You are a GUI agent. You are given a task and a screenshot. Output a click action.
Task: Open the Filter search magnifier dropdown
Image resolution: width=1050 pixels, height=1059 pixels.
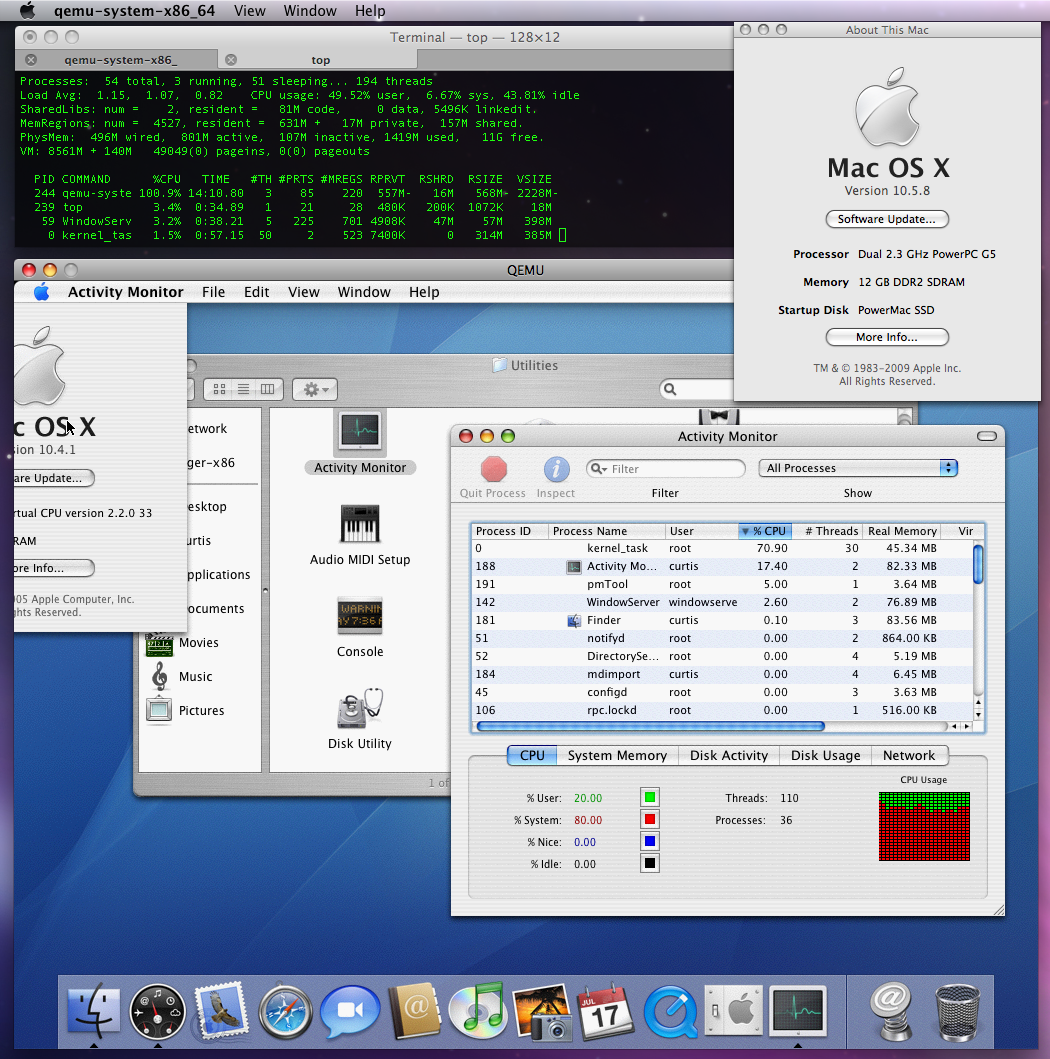pyautogui.click(x=598, y=469)
